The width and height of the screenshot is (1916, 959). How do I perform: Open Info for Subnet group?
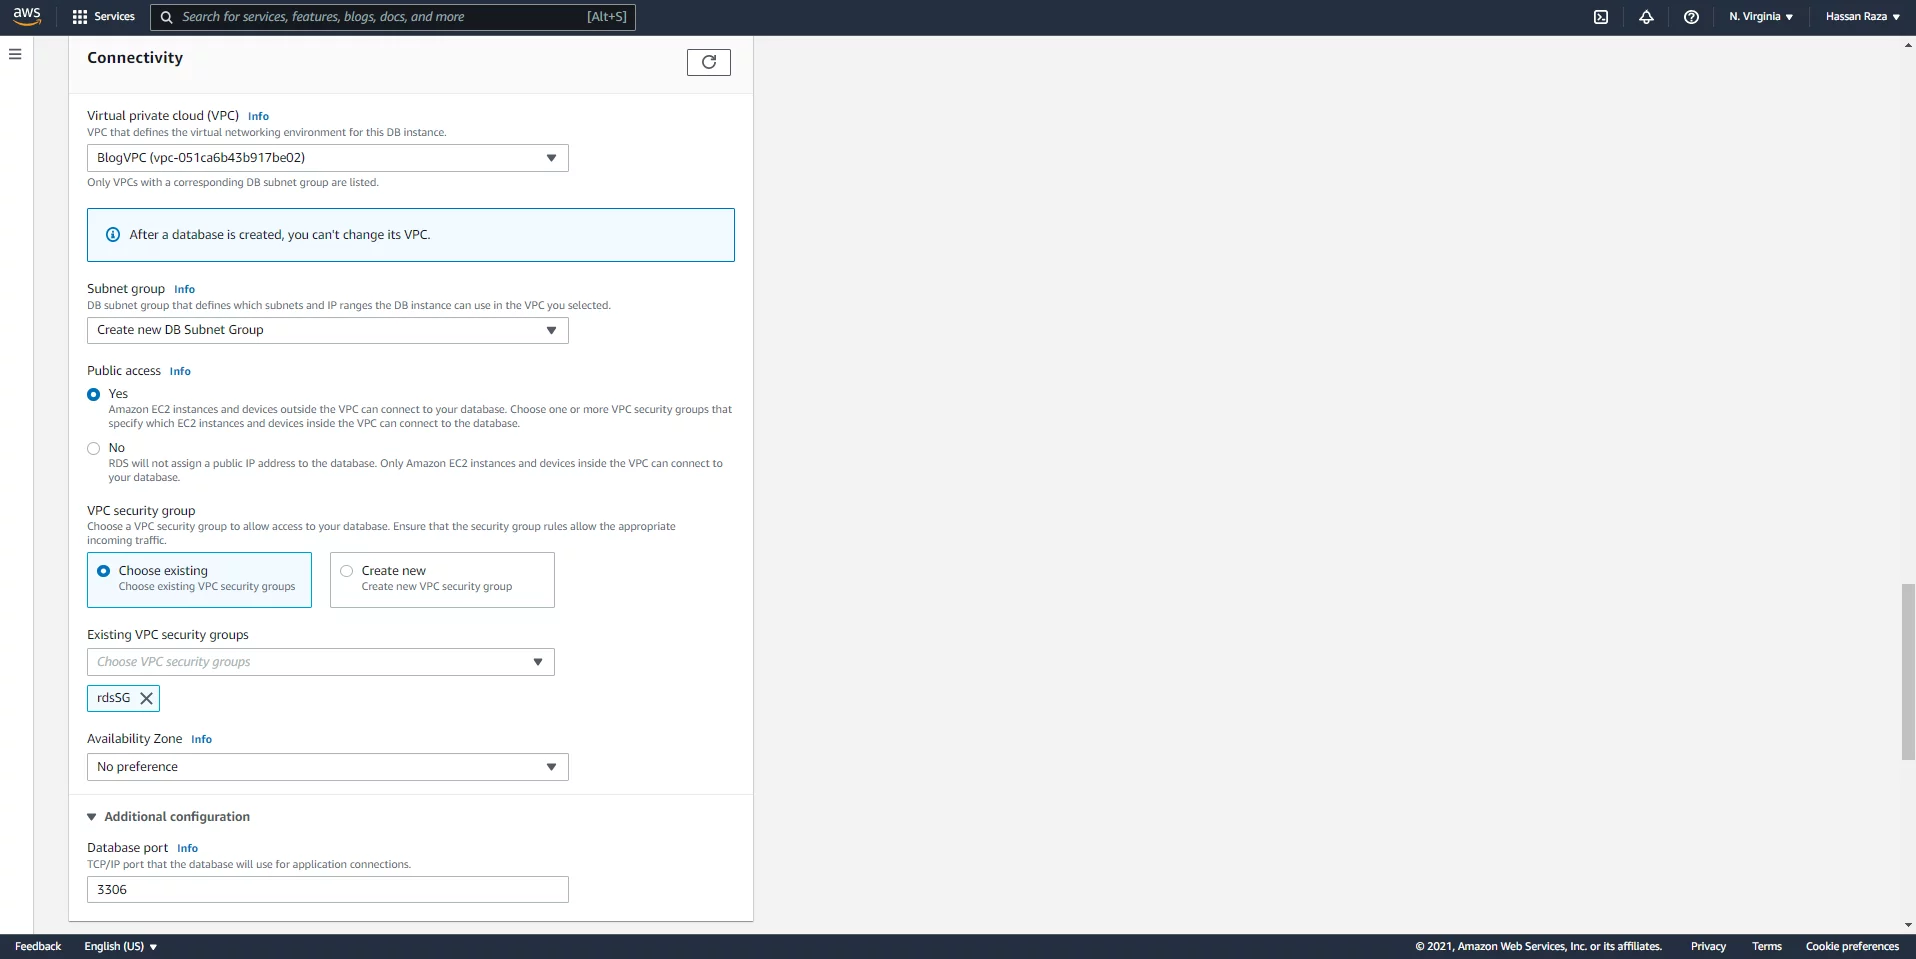(x=184, y=289)
